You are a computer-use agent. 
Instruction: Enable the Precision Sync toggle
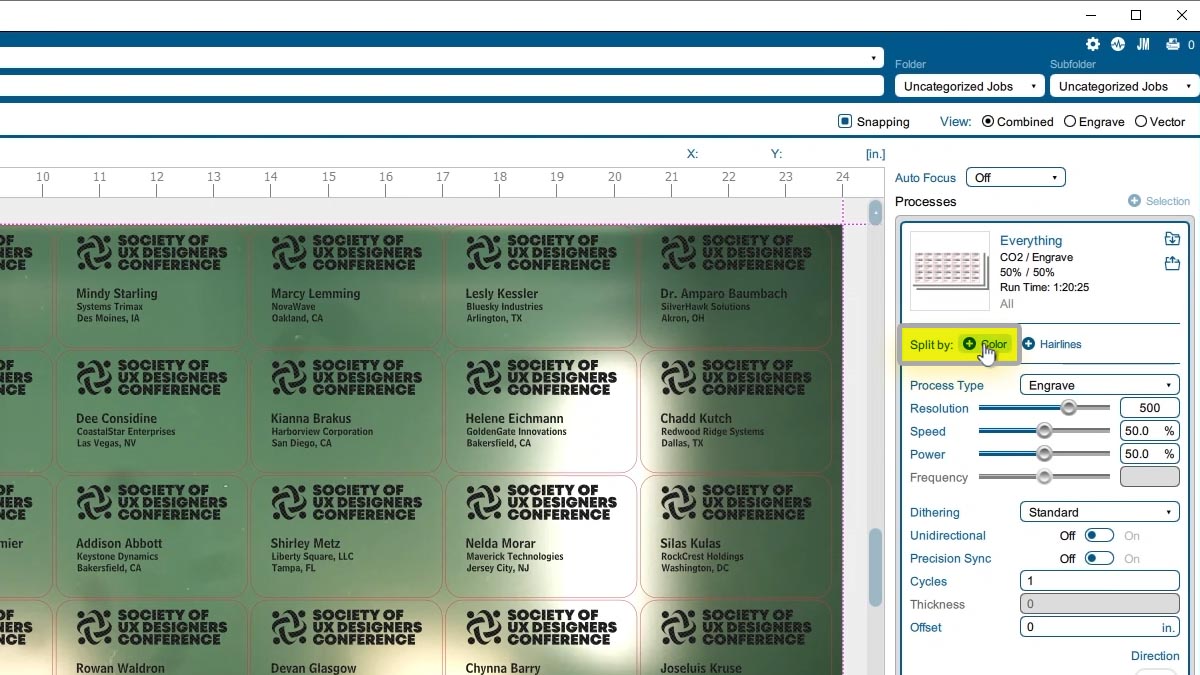[1099, 559]
